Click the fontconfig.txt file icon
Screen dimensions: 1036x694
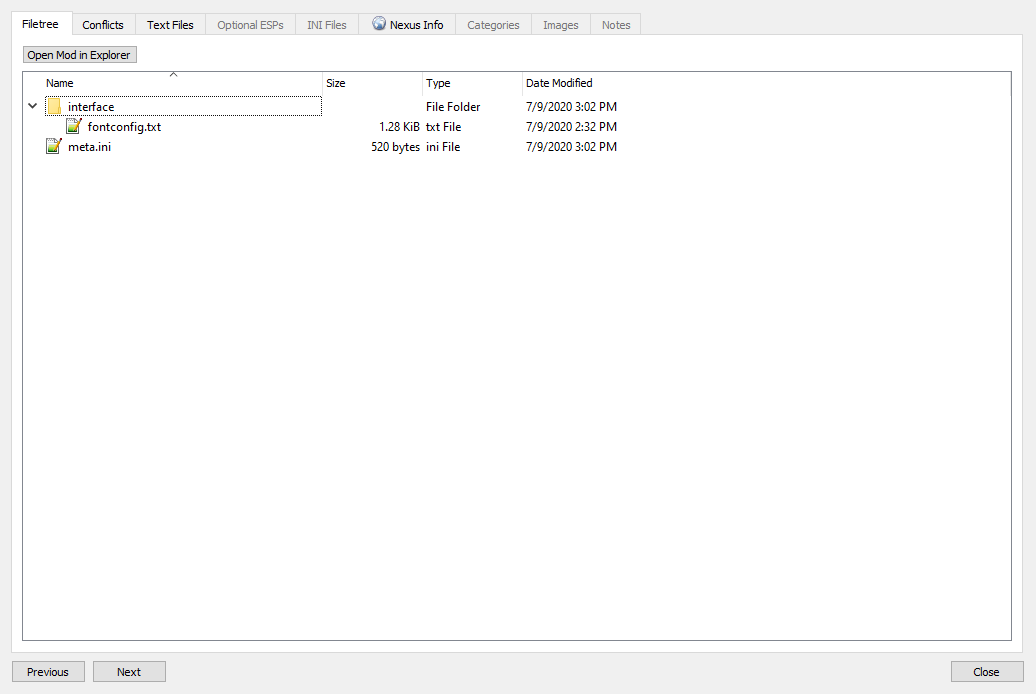[x=74, y=127]
